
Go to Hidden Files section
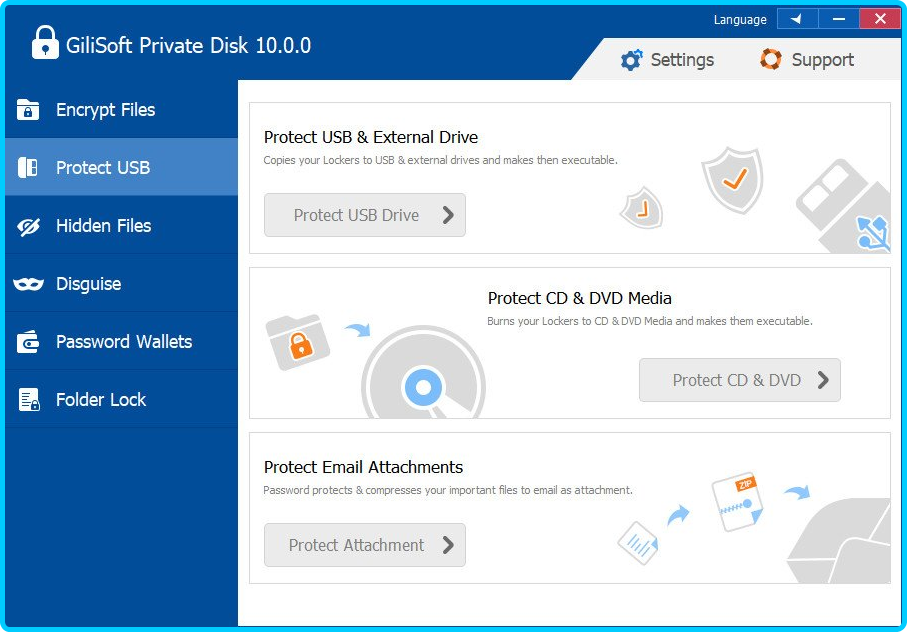click(121, 226)
